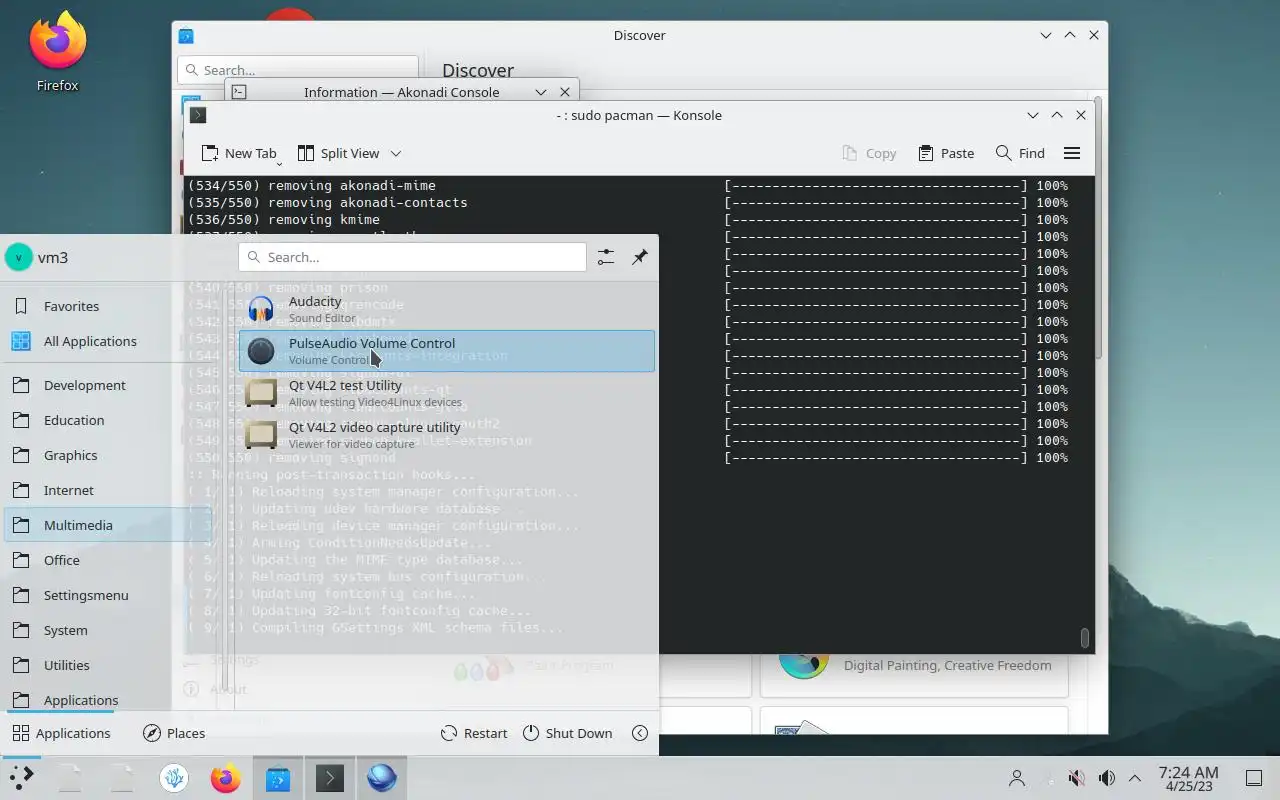Click the user account tray icon
Screen dimensions: 1280x800
(x=1017, y=778)
